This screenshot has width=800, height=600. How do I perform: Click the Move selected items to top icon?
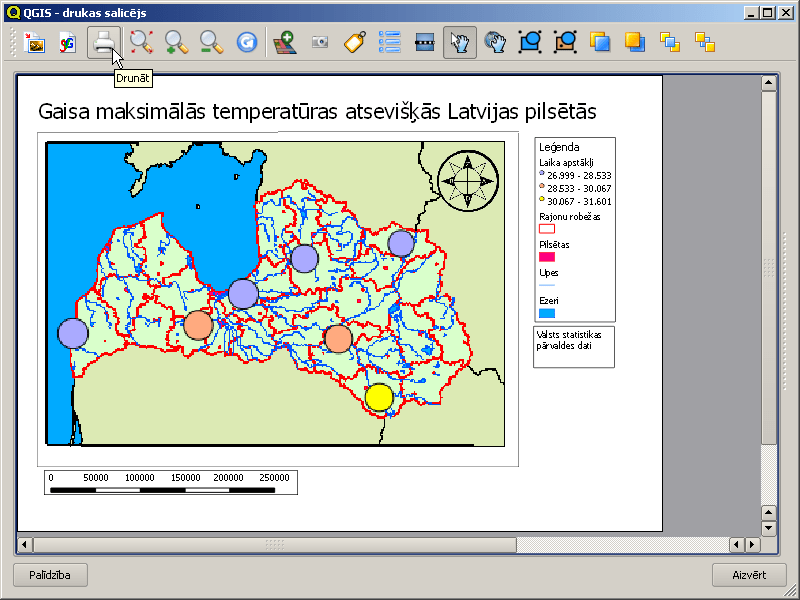[670, 42]
